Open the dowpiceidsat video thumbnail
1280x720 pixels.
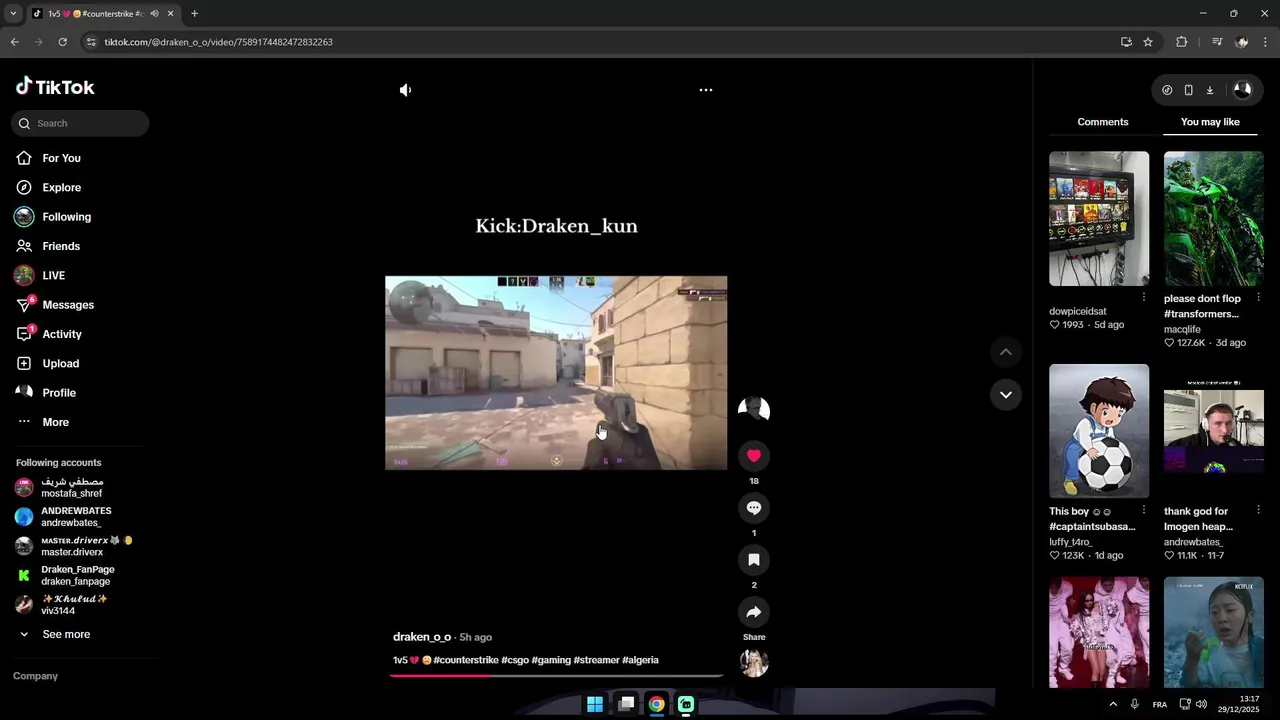(1099, 219)
